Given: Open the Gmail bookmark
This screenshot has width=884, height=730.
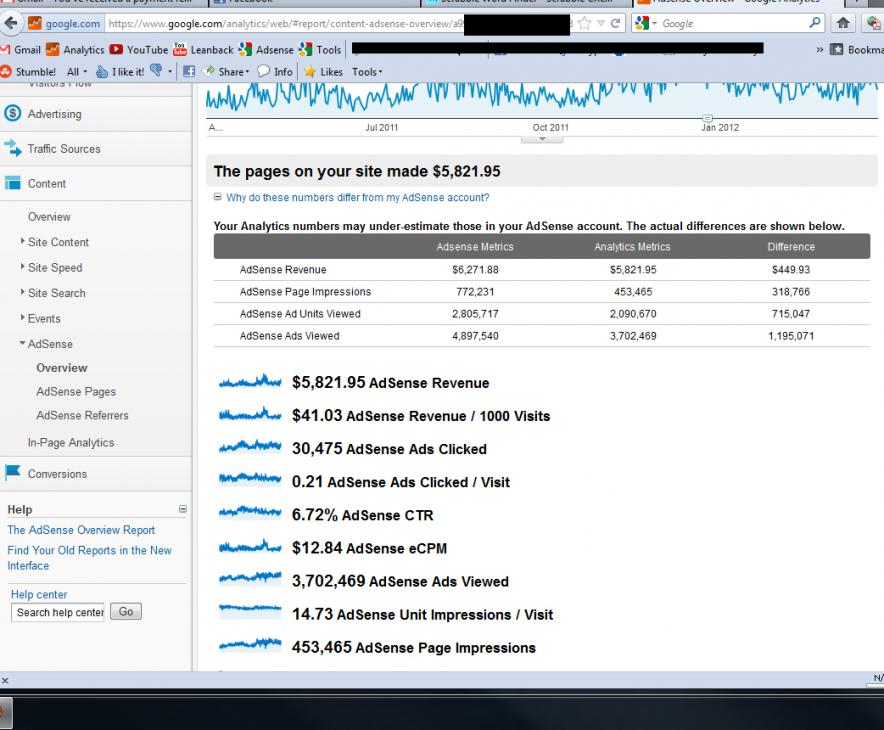Looking at the screenshot, I should 21,50.
